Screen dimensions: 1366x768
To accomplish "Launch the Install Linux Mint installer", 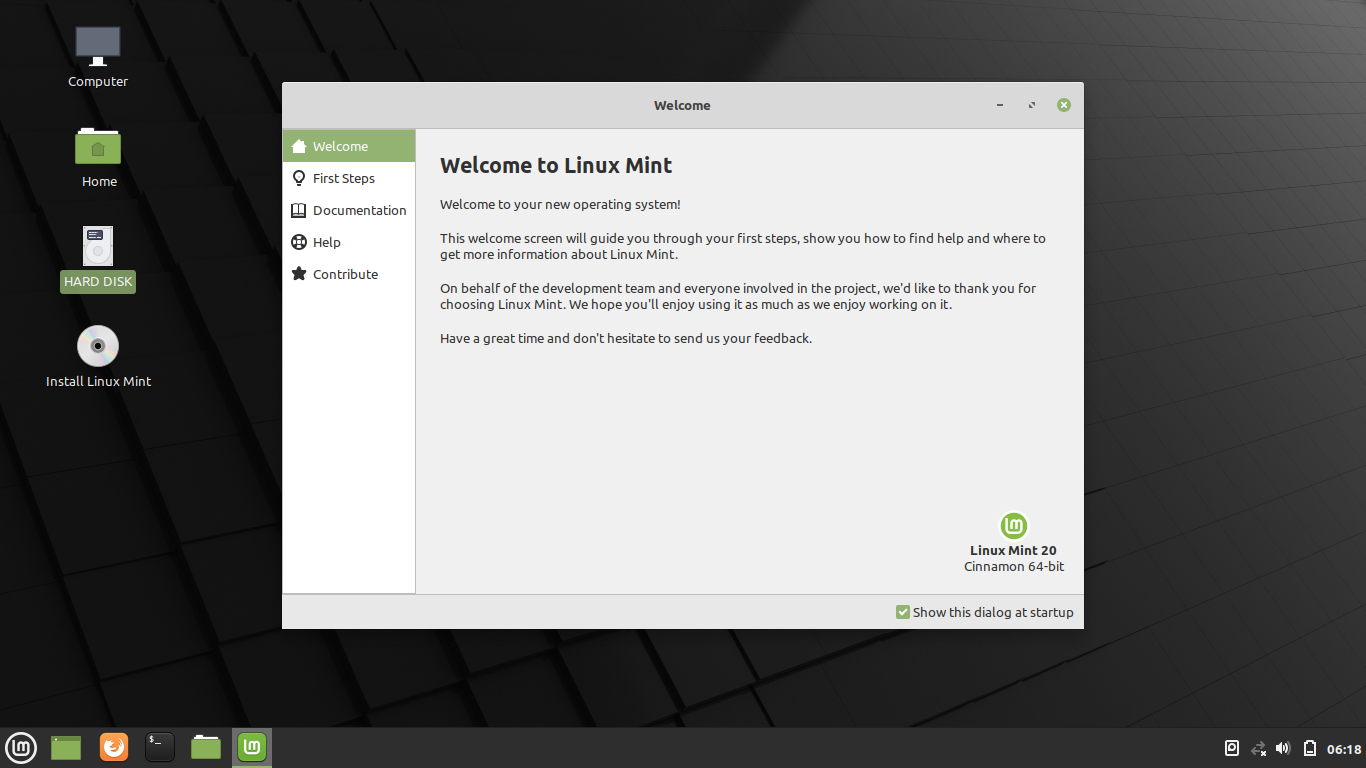I will point(97,345).
